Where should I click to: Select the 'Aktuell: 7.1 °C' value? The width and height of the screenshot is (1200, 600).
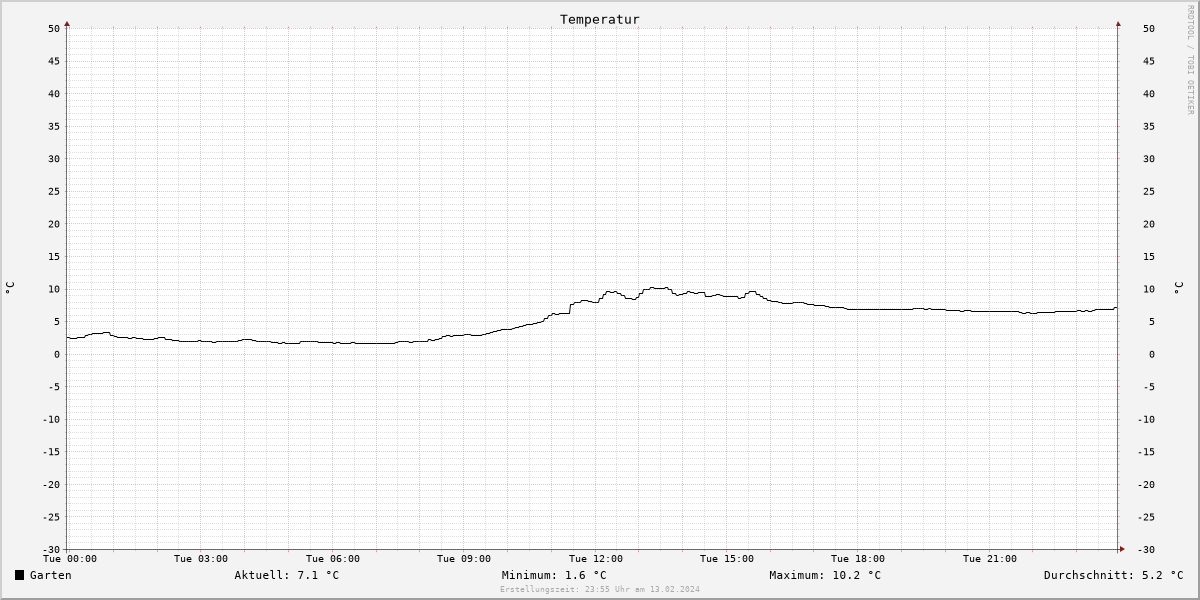(x=287, y=575)
